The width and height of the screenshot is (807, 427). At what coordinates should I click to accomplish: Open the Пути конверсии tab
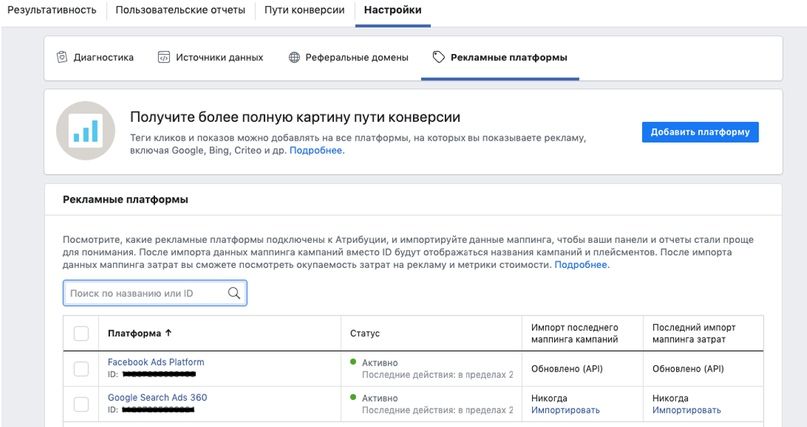[x=304, y=10]
